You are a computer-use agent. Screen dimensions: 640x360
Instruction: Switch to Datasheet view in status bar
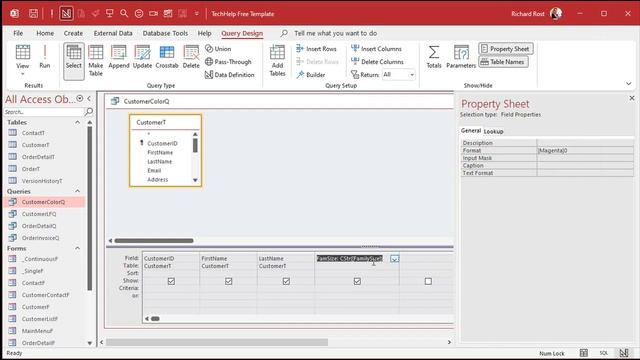pyautogui.click(x=584, y=353)
